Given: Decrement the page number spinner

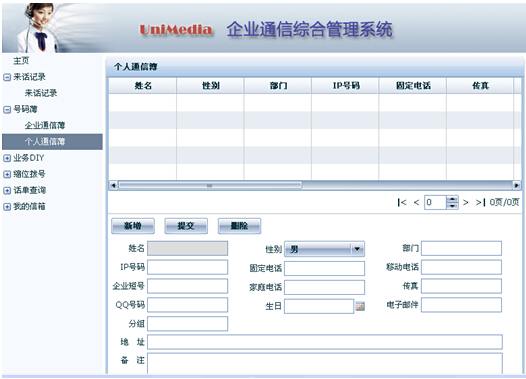Looking at the screenshot, I should 452,206.
